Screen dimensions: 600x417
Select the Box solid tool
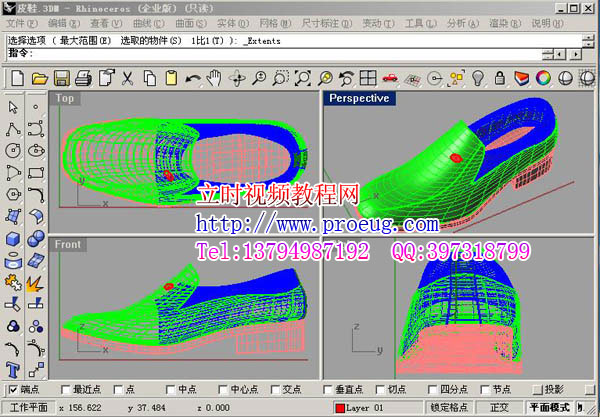(x=13, y=239)
